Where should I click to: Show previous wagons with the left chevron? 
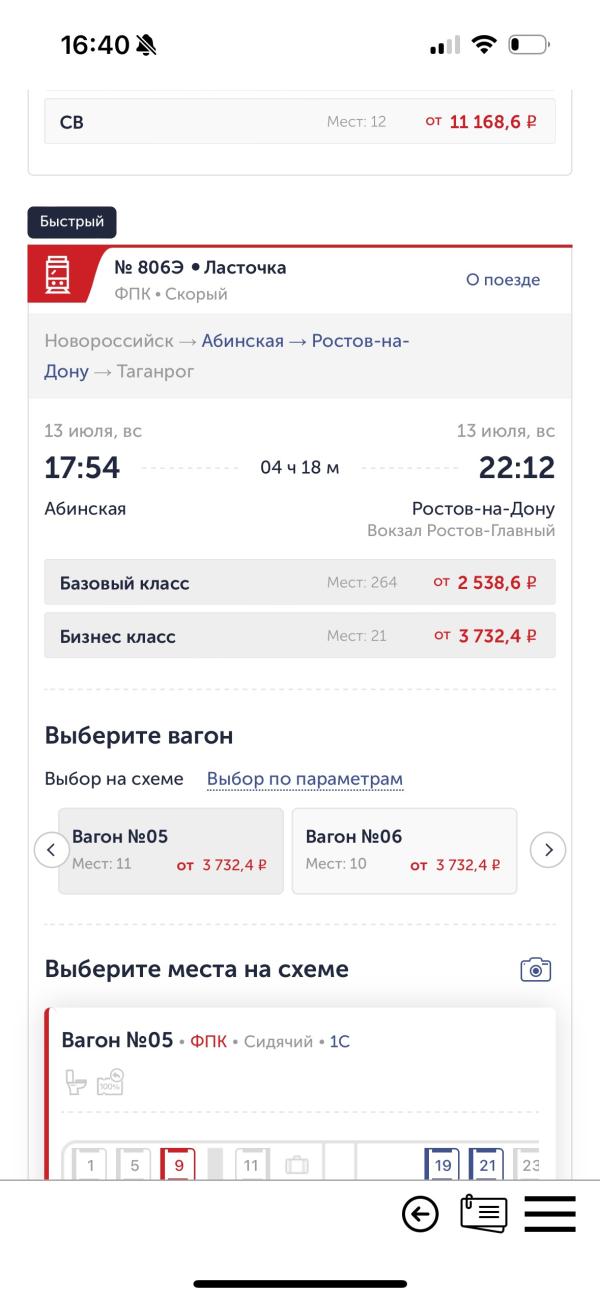pyautogui.click(x=51, y=851)
